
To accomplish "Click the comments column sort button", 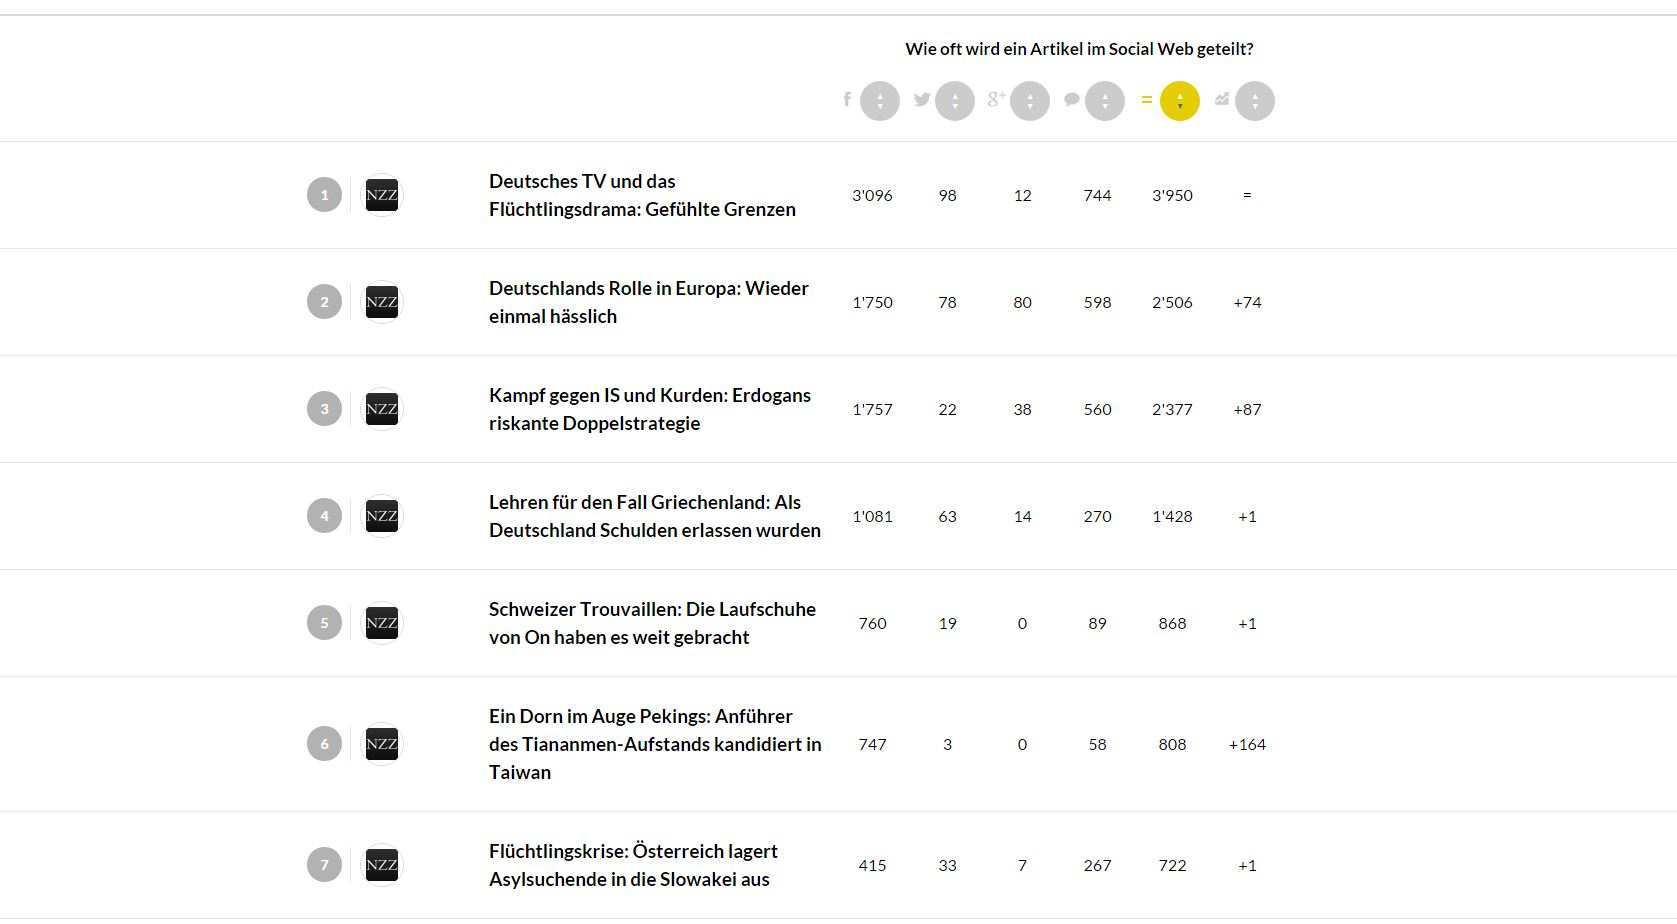I will (x=1105, y=101).
